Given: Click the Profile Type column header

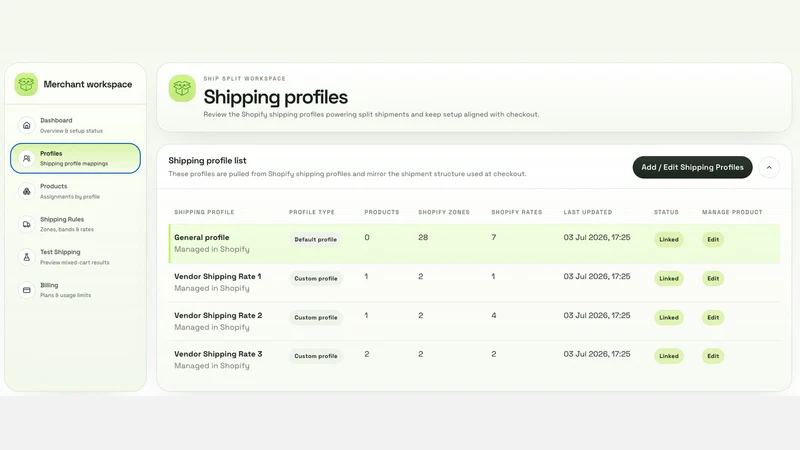Looking at the screenshot, I should [312, 212].
